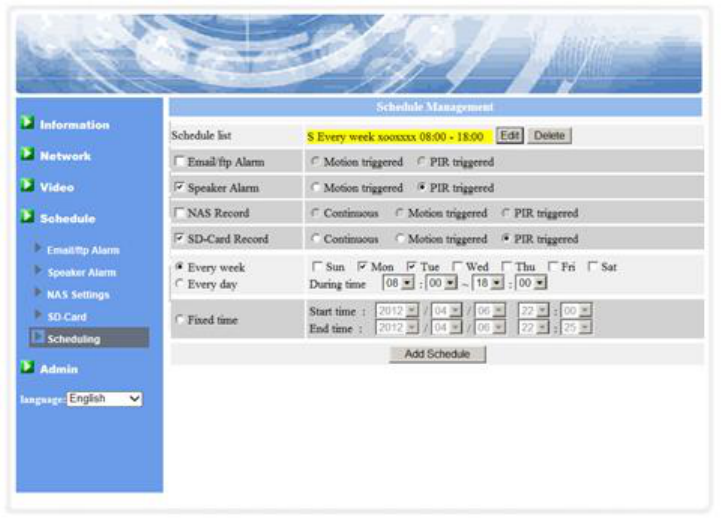Check the Sun day checkbox
This screenshot has width=724, height=522.
pos(317,266)
